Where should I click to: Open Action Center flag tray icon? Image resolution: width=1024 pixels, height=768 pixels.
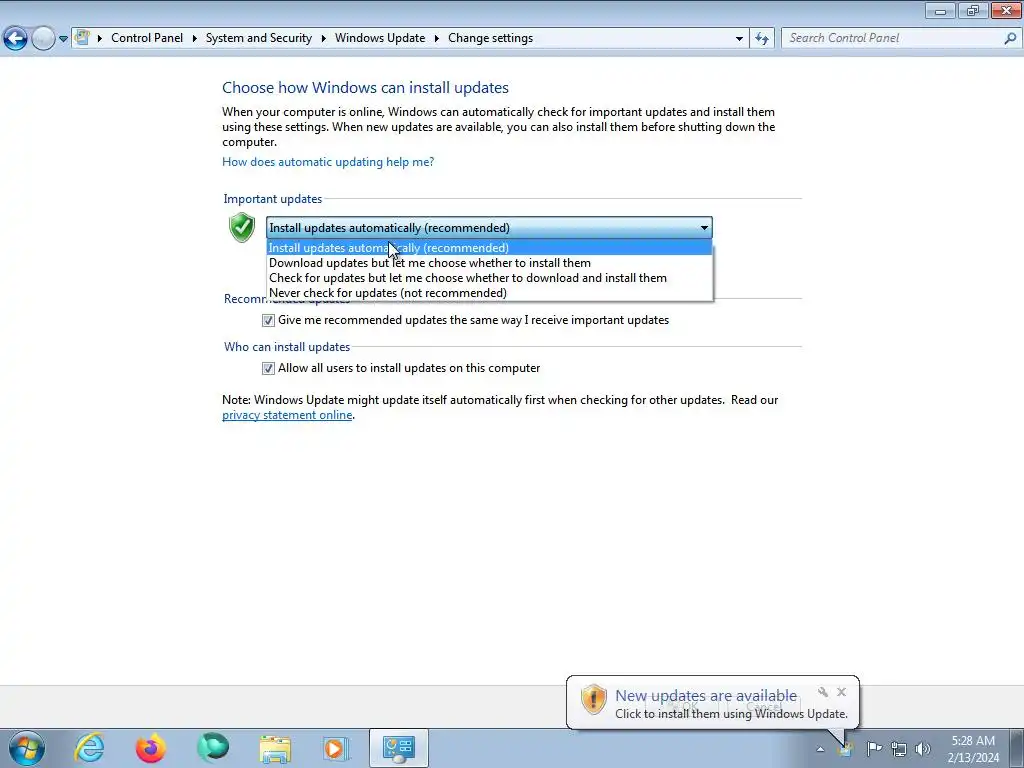tap(874, 748)
